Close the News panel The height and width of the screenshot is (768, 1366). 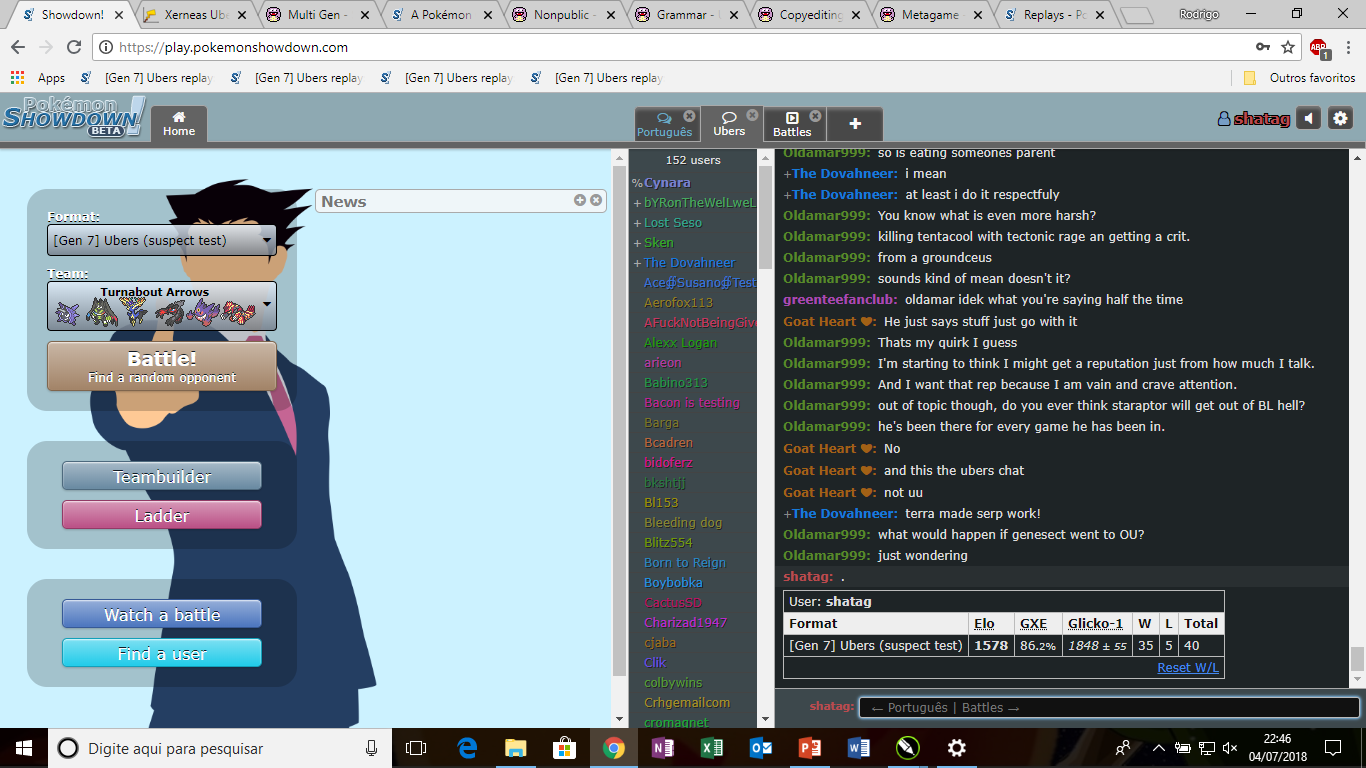(596, 200)
